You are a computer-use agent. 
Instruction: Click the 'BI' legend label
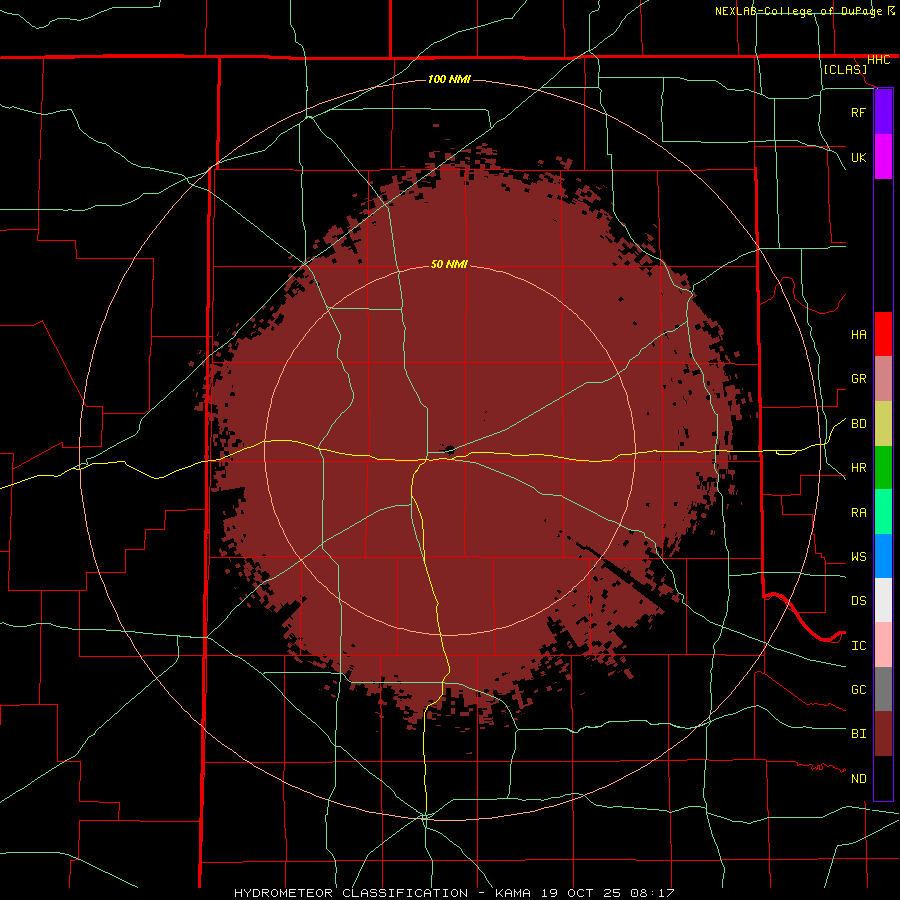858,734
